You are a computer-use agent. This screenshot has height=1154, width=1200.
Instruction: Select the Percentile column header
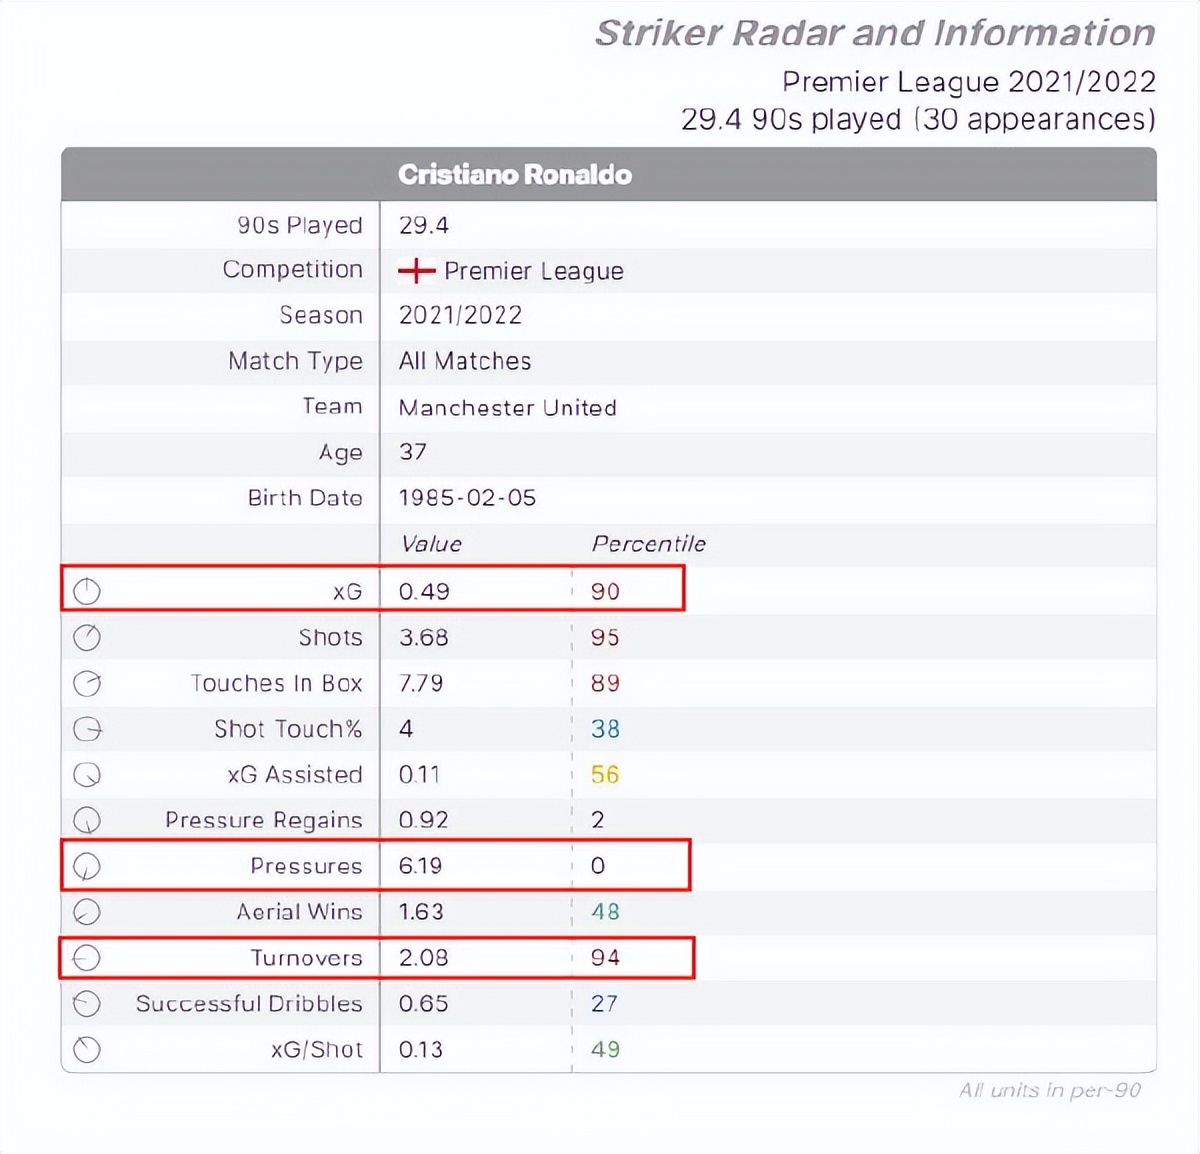click(x=648, y=544)
